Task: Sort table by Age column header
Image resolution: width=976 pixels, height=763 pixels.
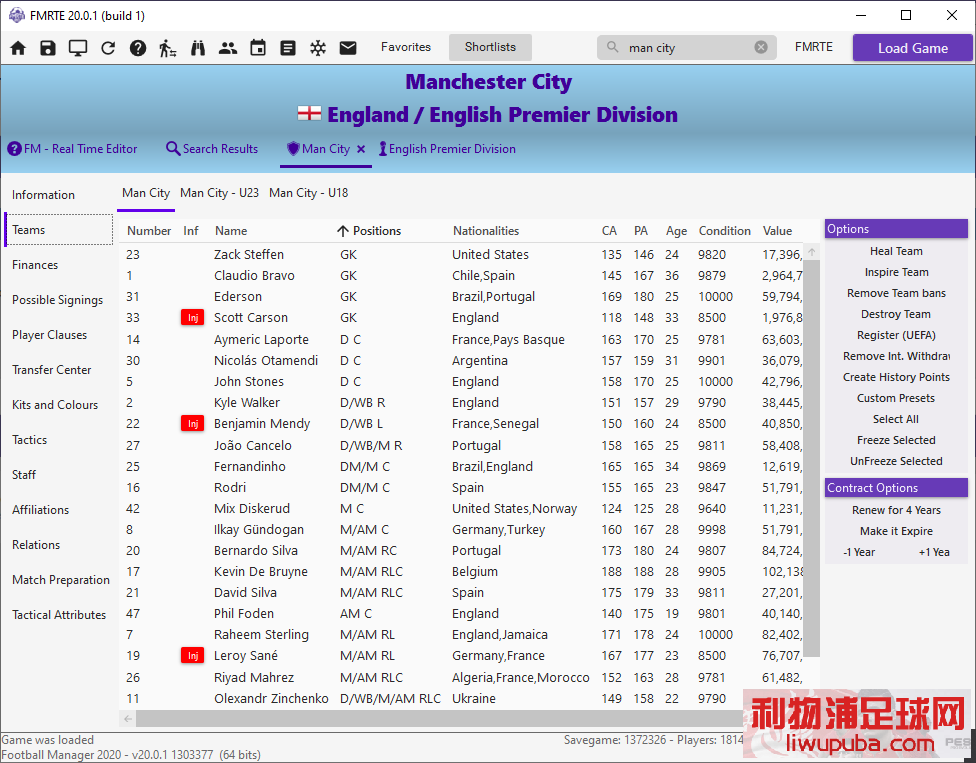Action: pos(676,231)
